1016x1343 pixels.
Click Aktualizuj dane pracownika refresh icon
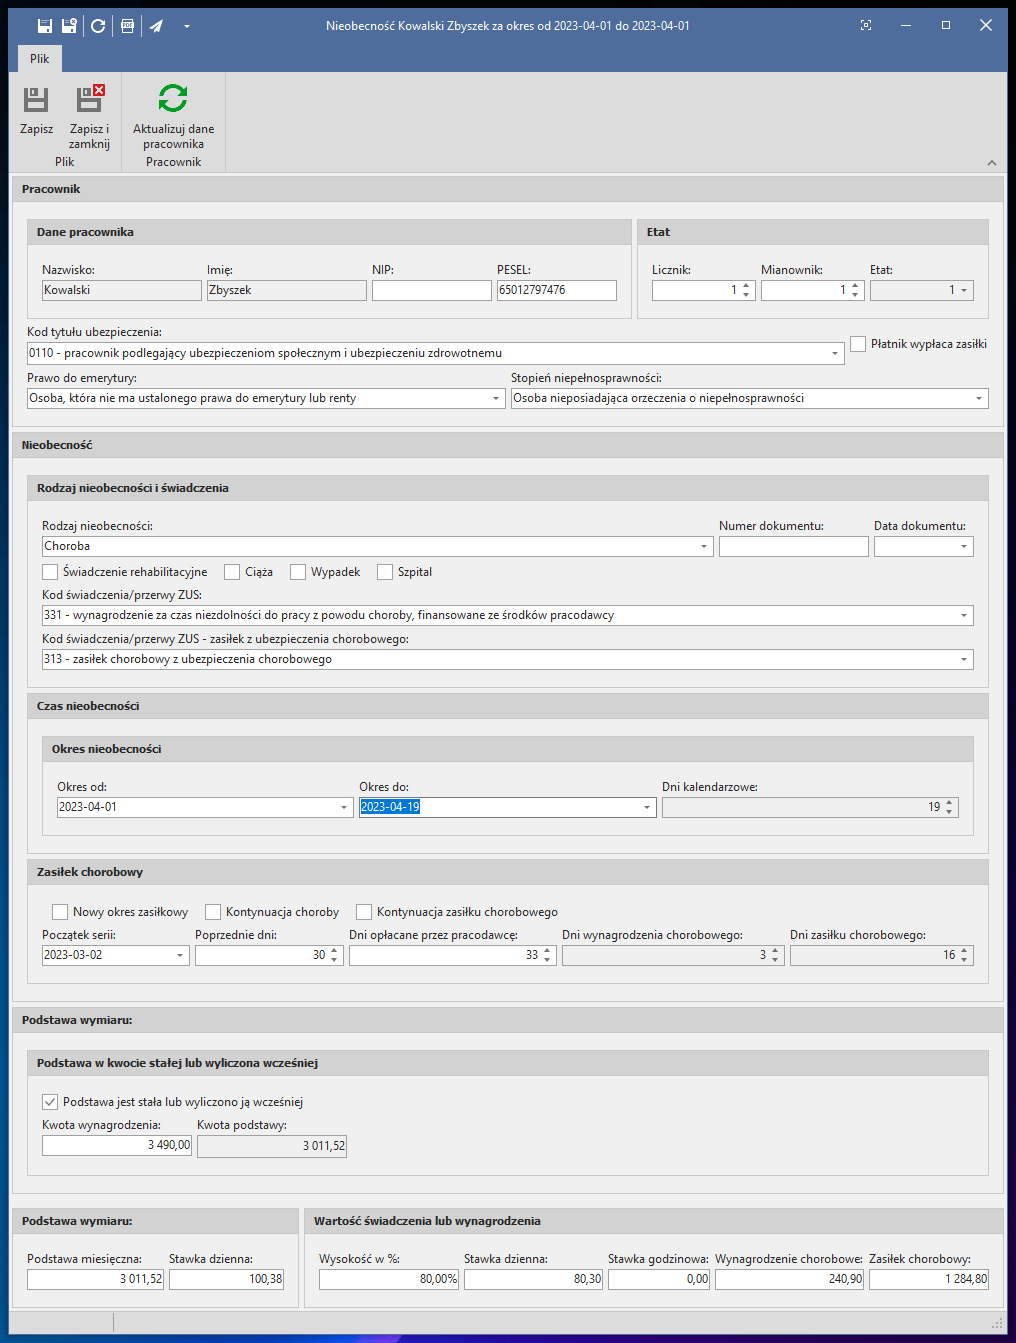(173, 99)
